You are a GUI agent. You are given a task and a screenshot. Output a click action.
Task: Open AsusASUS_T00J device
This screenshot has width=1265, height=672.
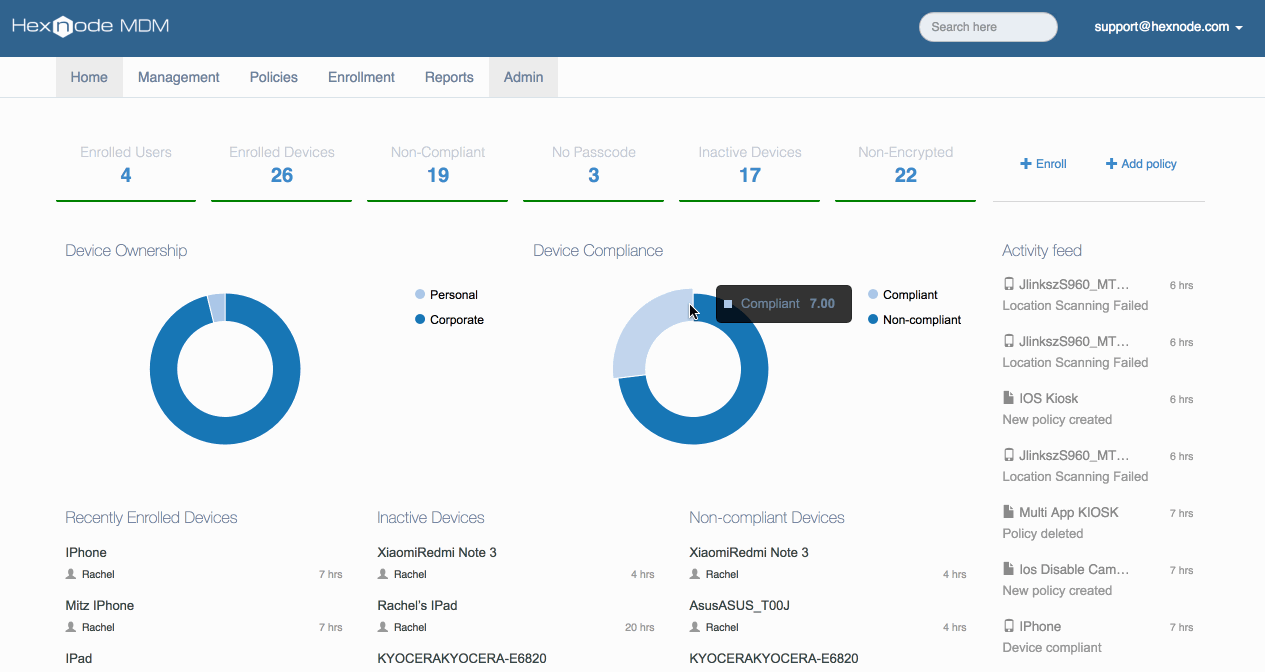tap(739, 605)
